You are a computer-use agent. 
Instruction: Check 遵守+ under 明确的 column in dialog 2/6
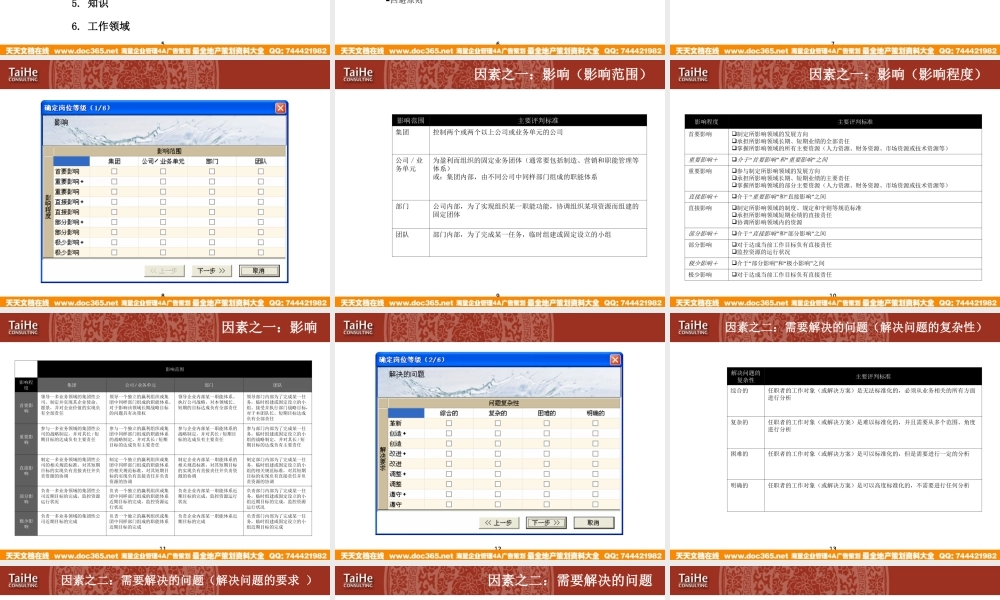click(595, 494)
